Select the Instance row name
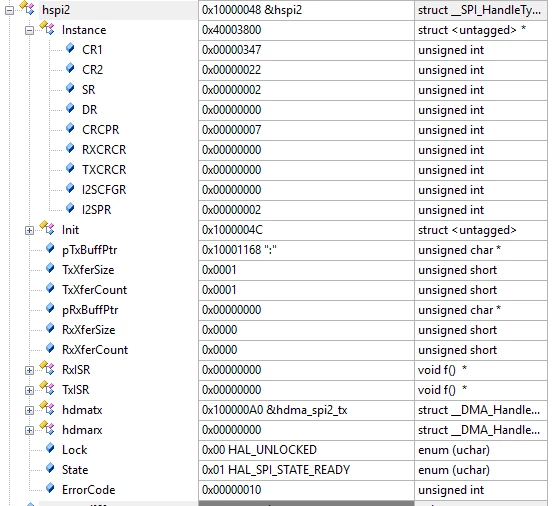 [x=84, y=30]
